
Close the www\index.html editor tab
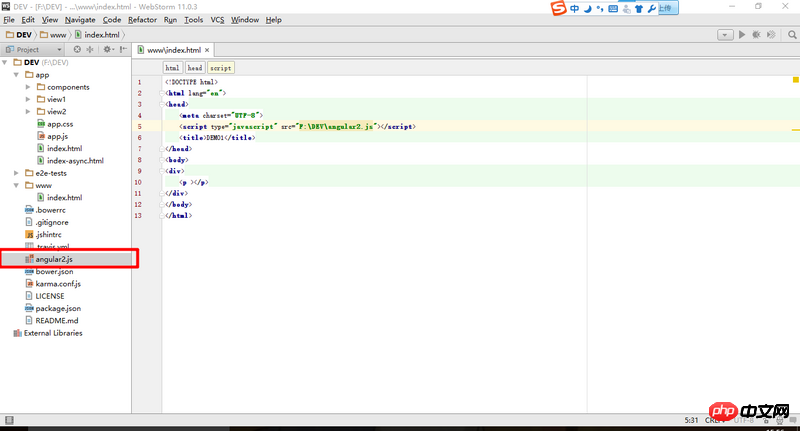(x=207, y=50)
